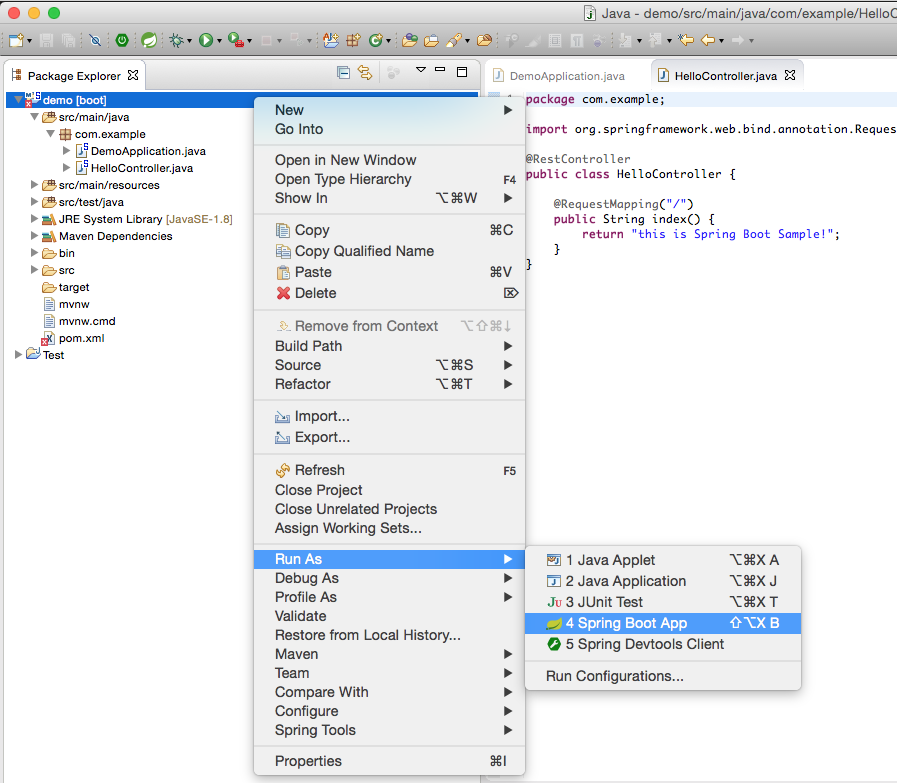Image resolution: width=897 pixels, height=783 pixels.
Task: Close the HelloController.java editor tab
Action: (790, 75)
